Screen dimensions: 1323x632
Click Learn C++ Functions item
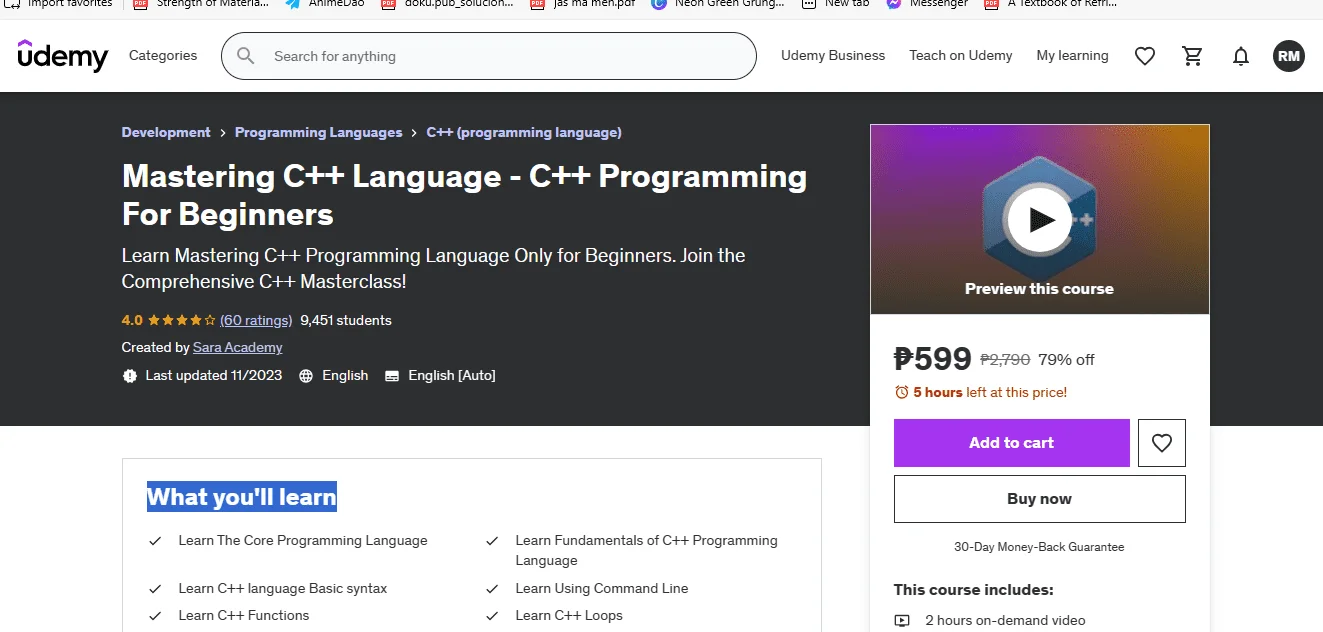[x=244, y=616]
